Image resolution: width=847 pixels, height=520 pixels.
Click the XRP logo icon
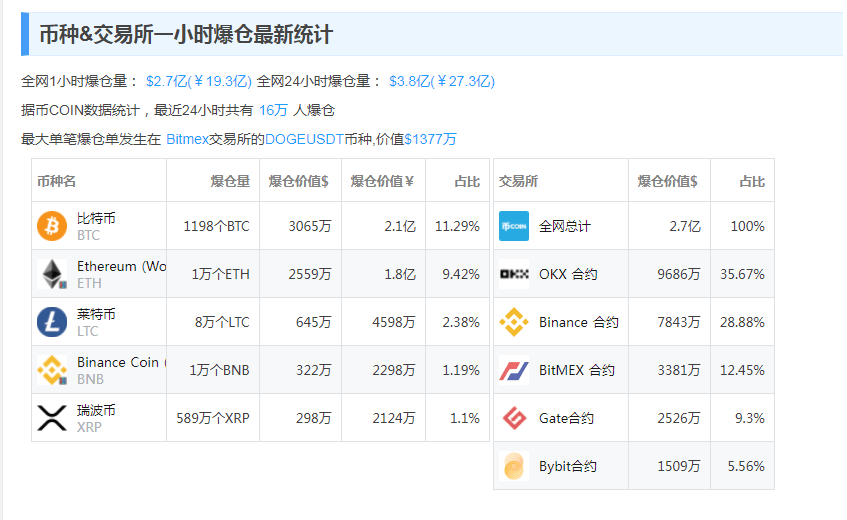tap(52, 418)
